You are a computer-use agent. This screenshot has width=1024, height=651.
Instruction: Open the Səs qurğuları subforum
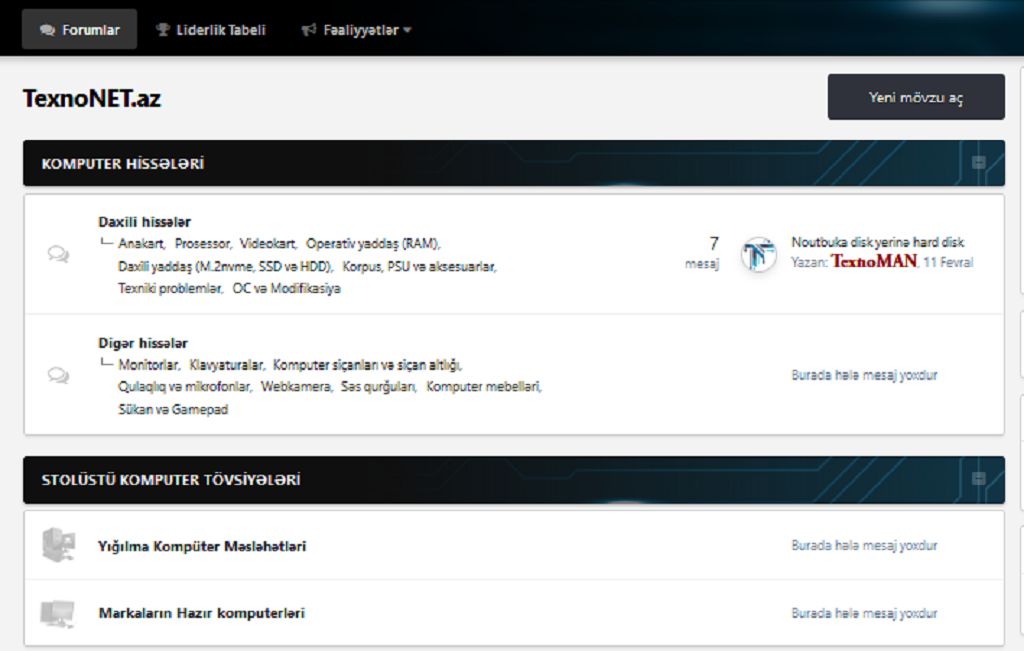coord(378,387)
